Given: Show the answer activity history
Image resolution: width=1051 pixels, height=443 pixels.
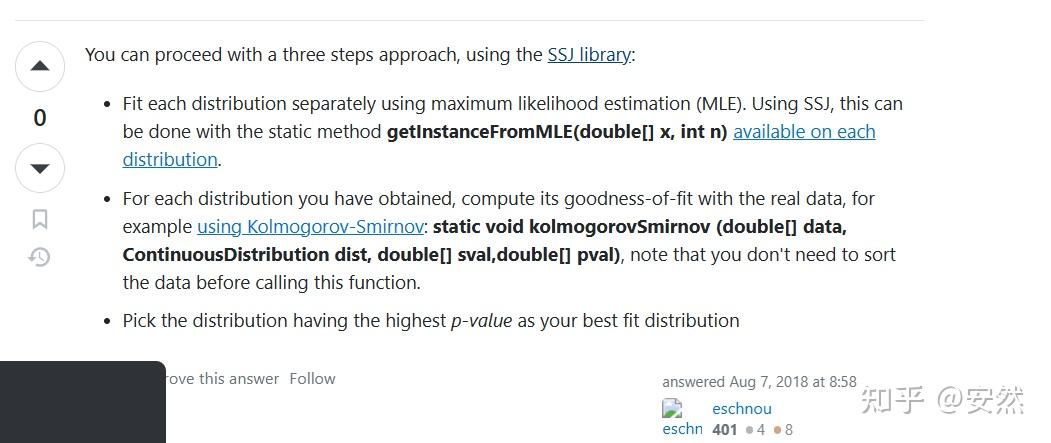Looking at the screenshot, I should point(40,257).
